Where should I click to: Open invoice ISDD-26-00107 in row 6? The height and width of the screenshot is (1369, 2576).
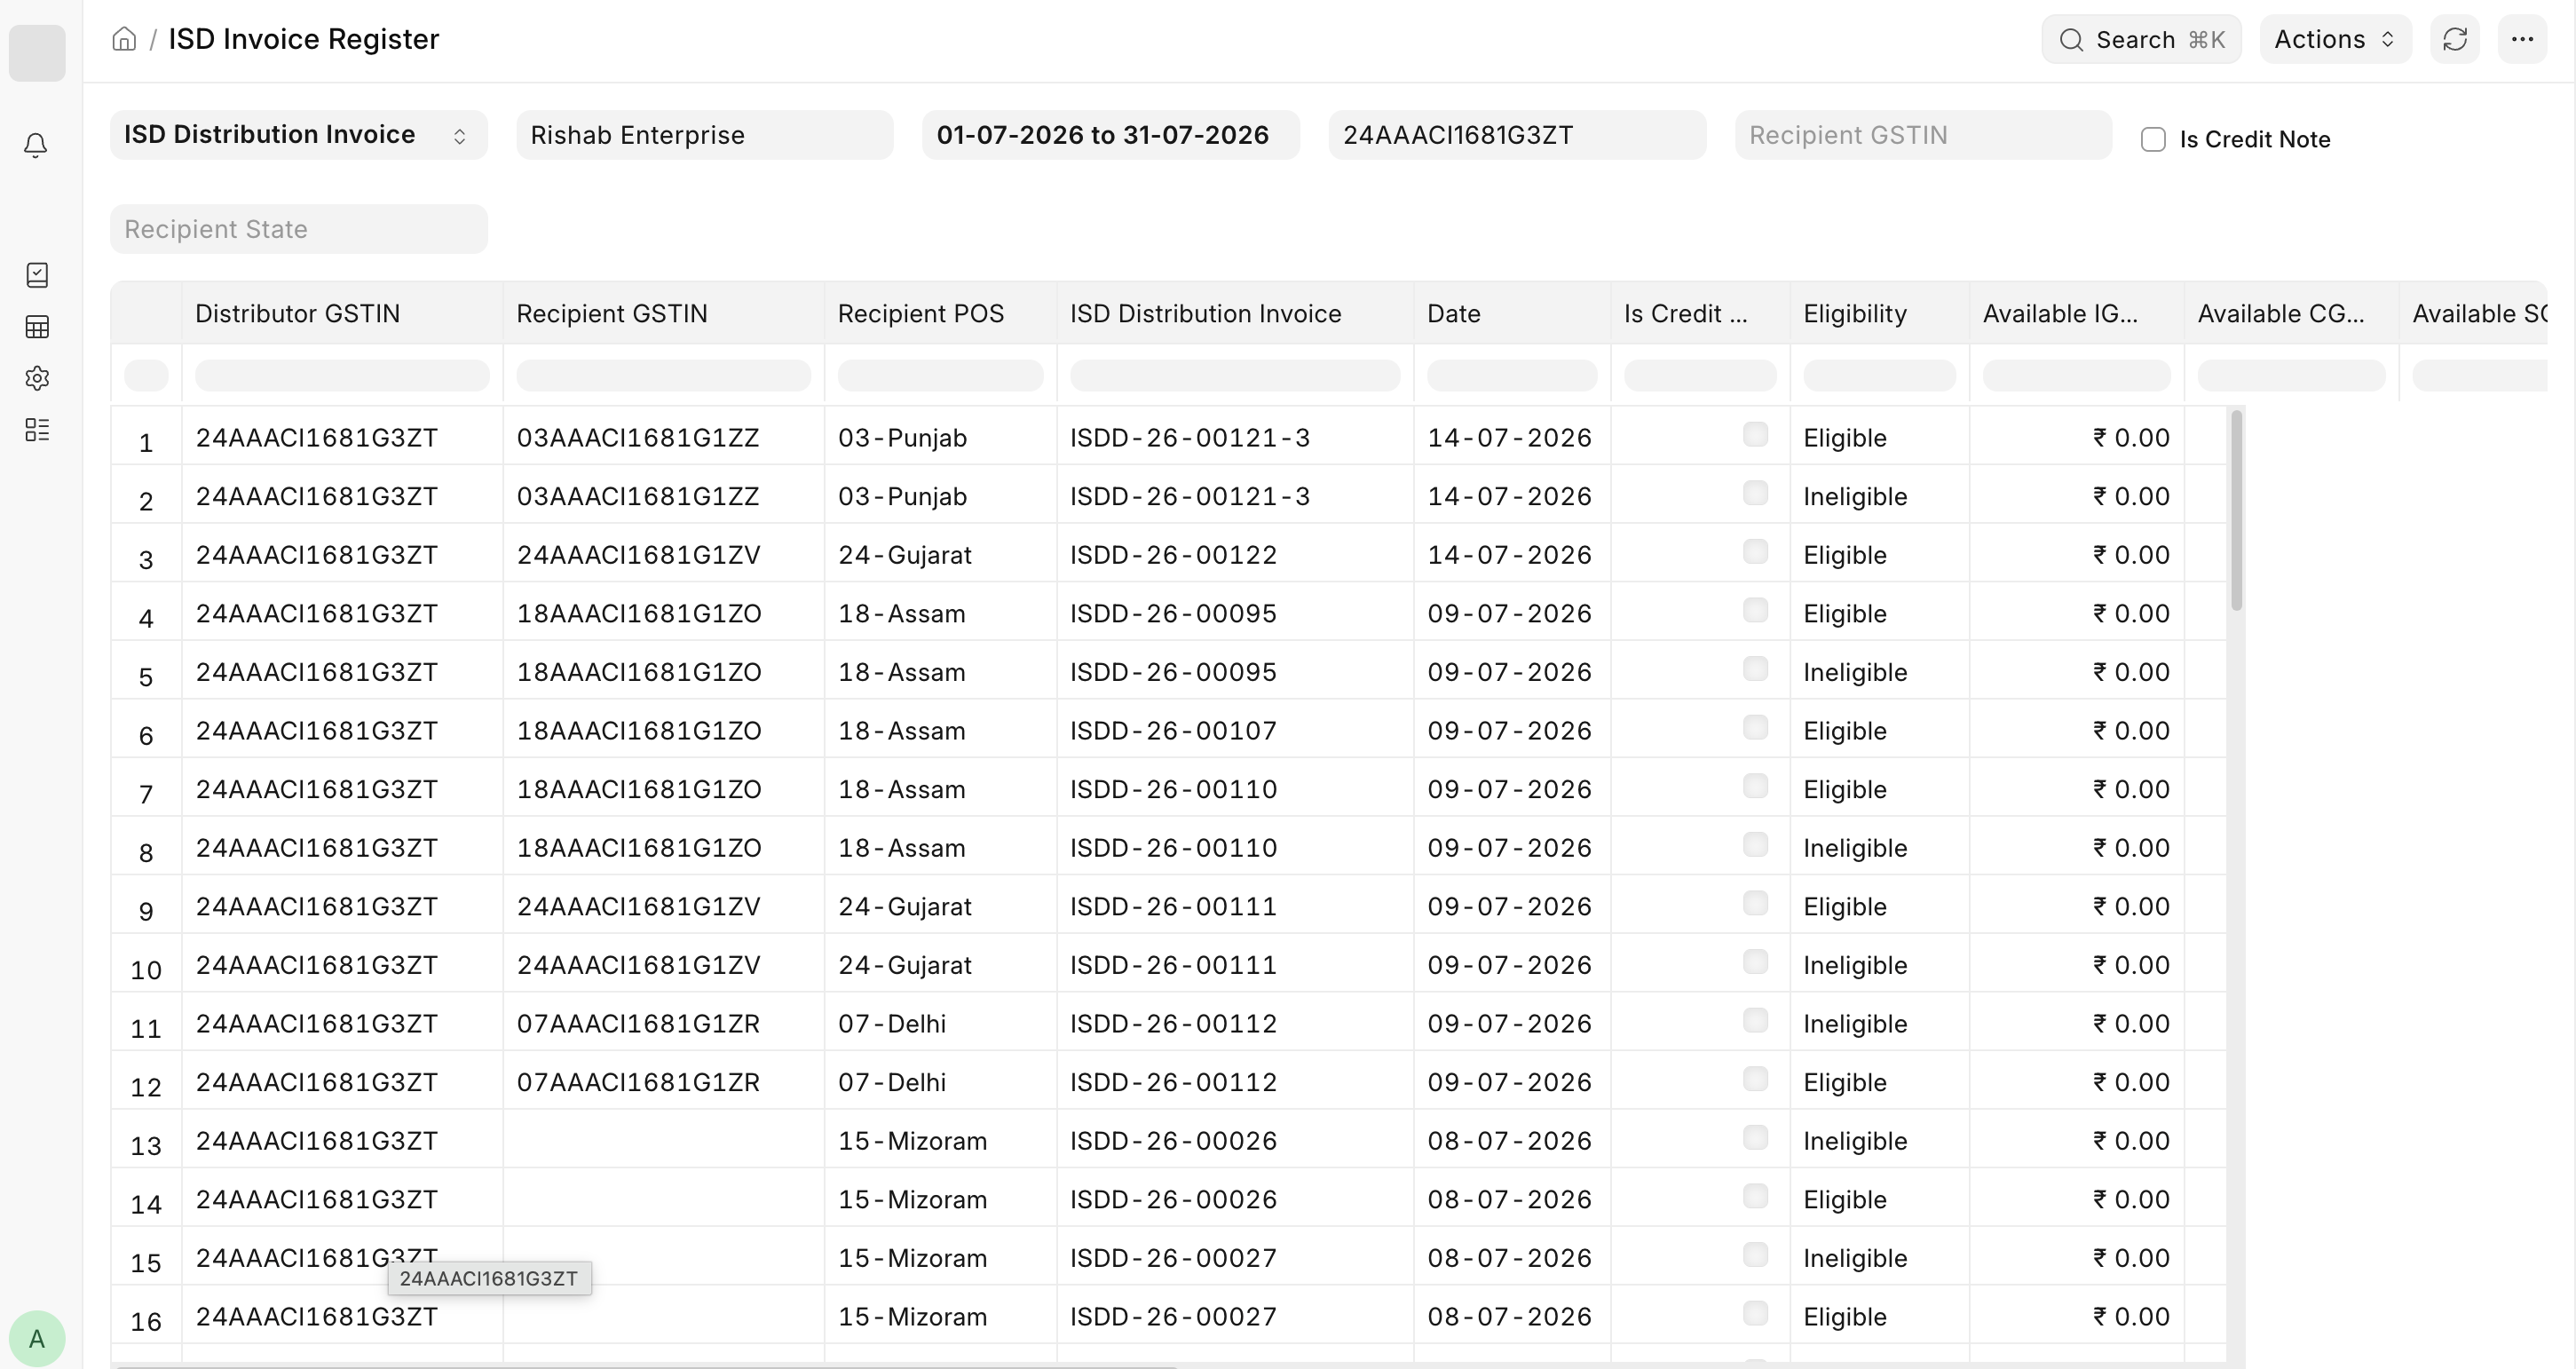click(1173, 731)
